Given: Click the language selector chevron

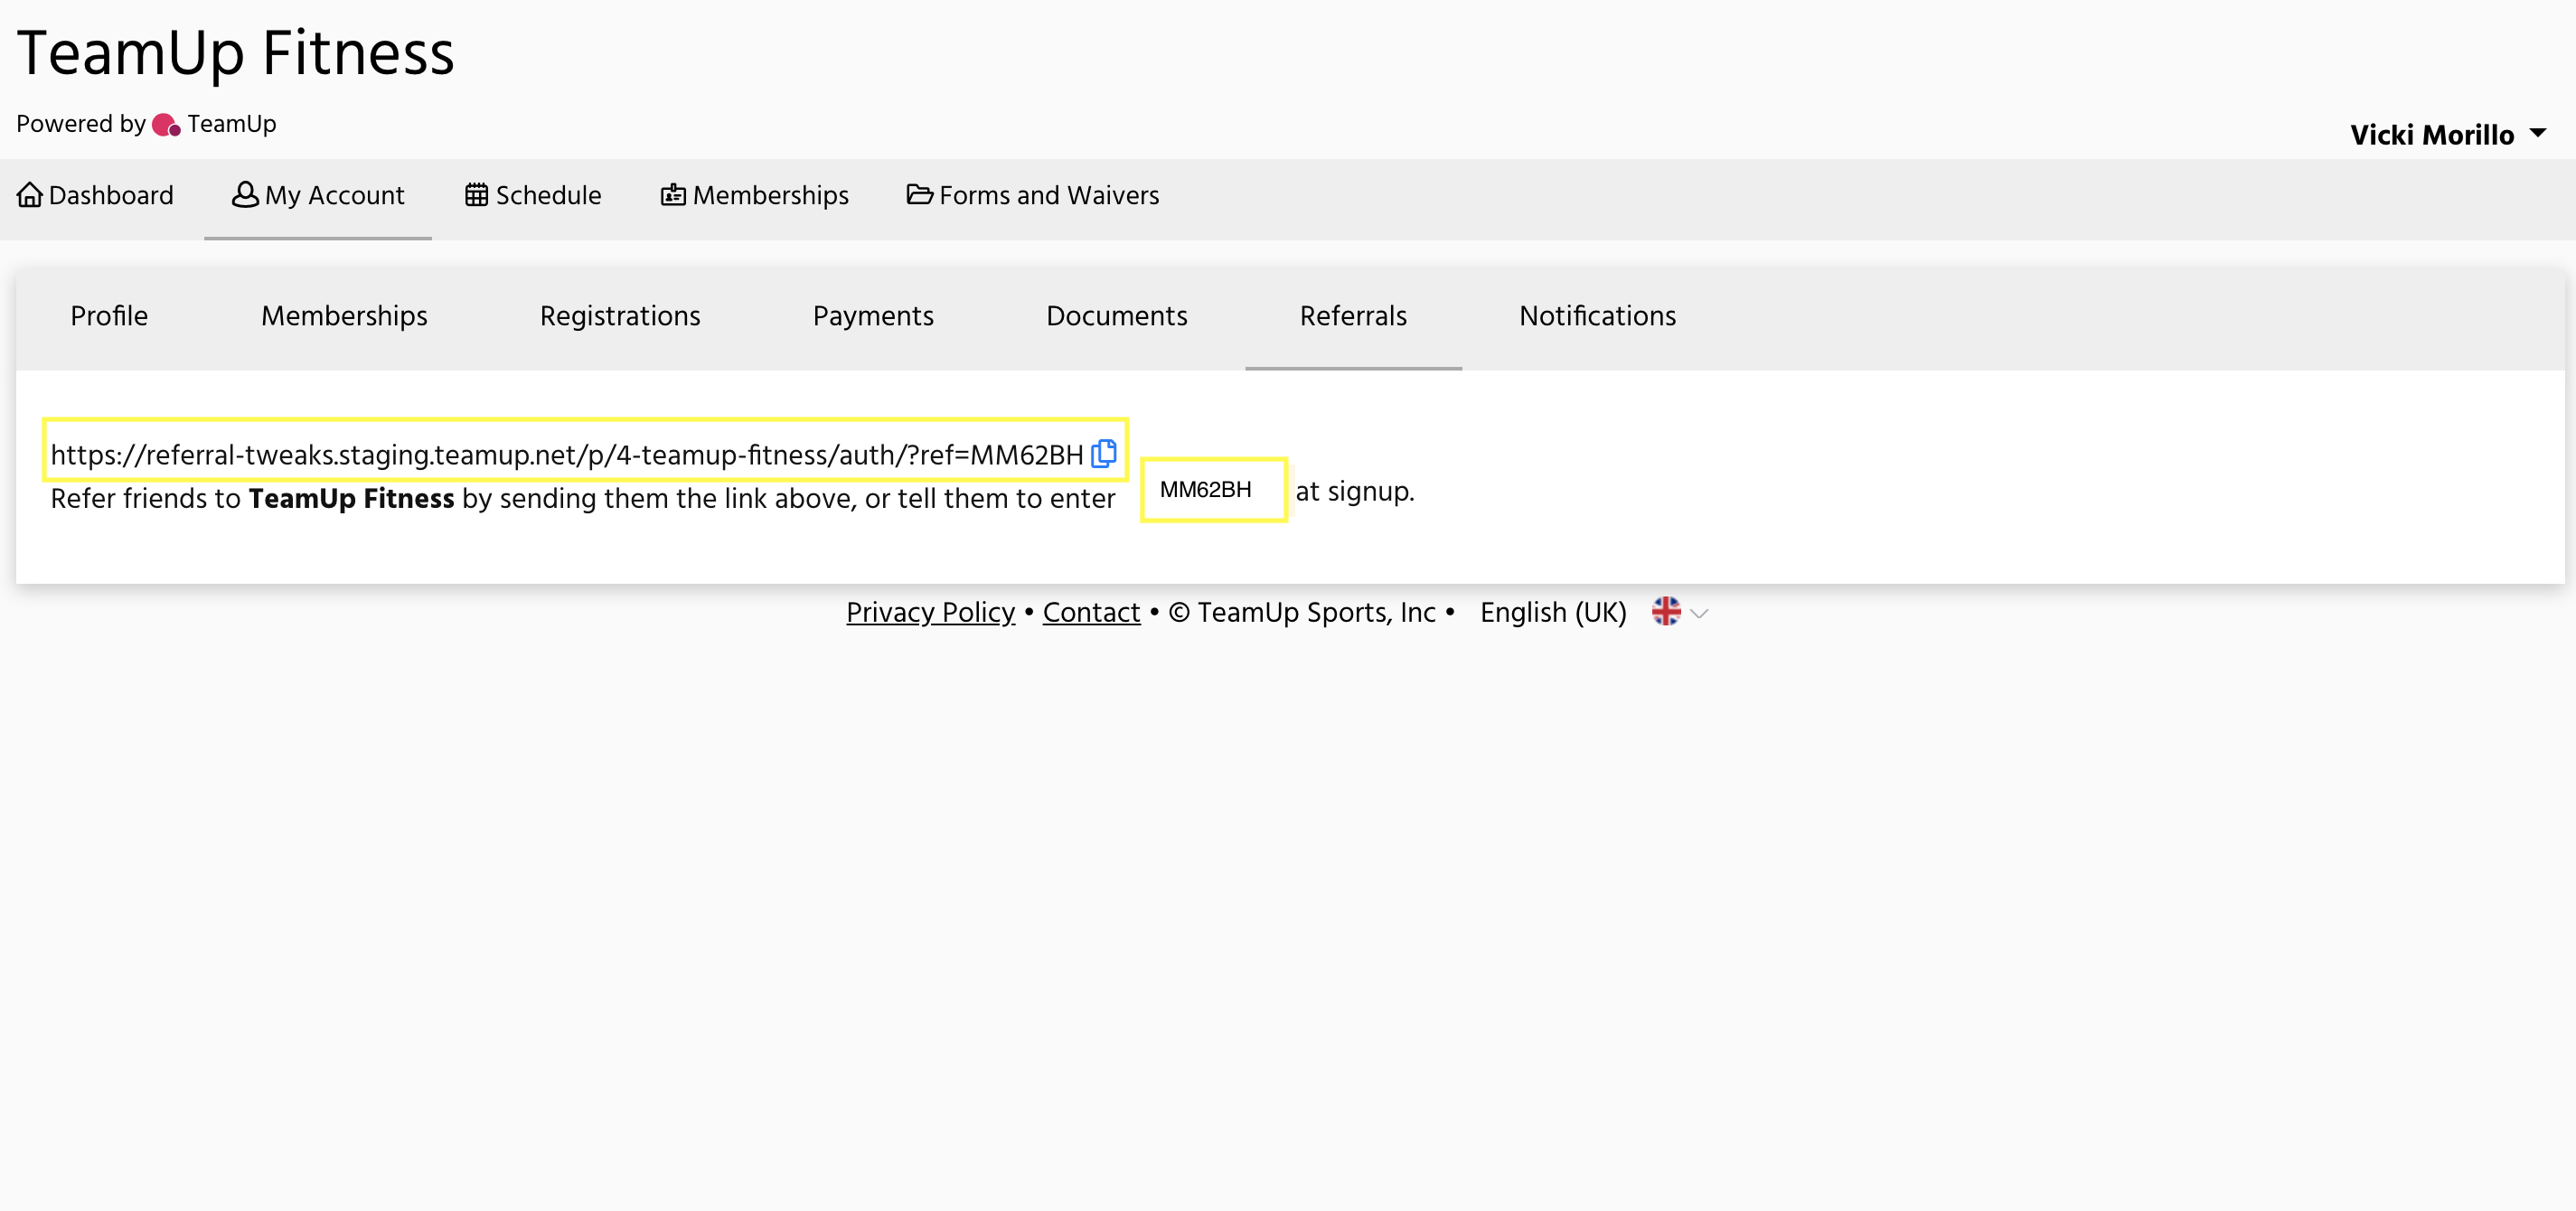Looking at the screenshot, I should coord(1699,613).
